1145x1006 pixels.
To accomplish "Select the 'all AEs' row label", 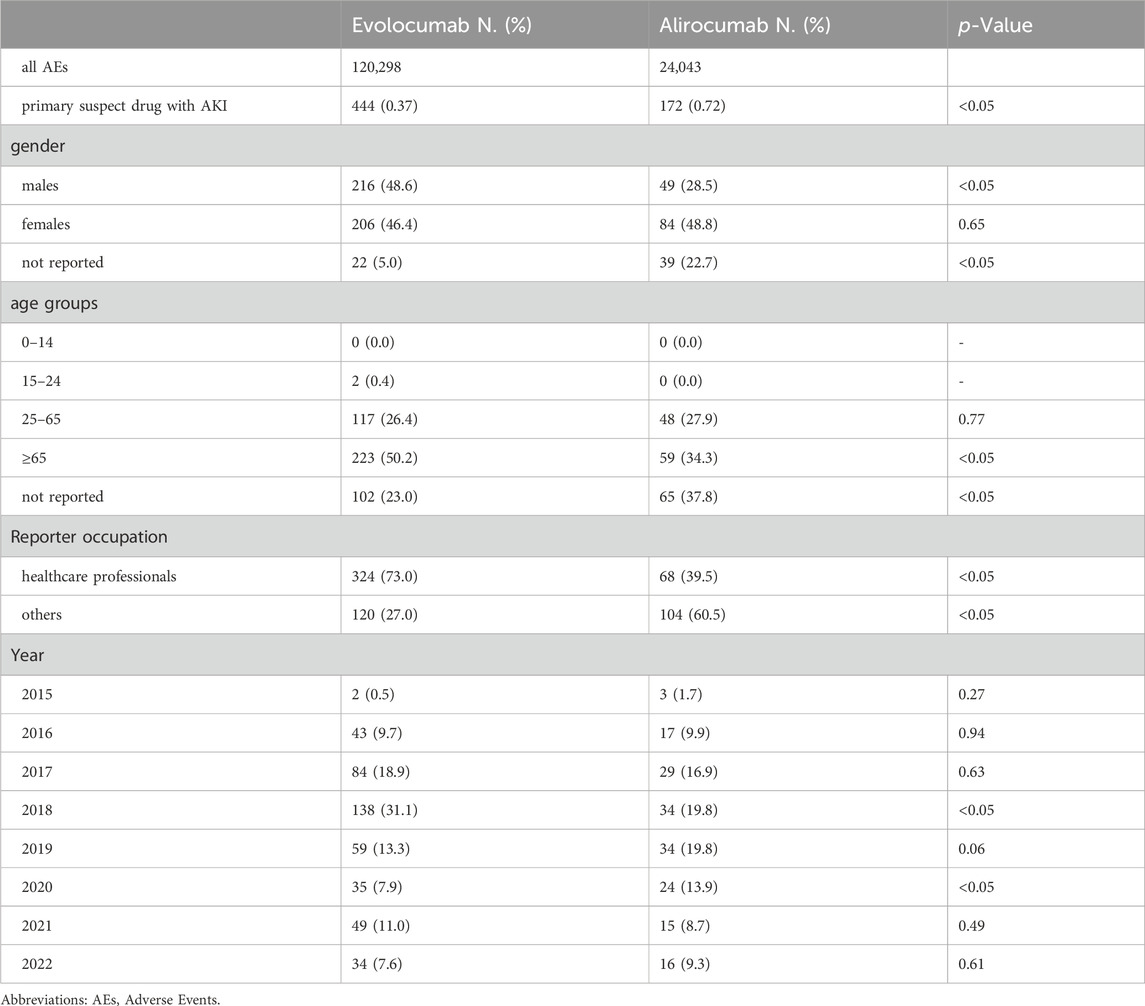I will pyautogui.click(x=45, y=67).
